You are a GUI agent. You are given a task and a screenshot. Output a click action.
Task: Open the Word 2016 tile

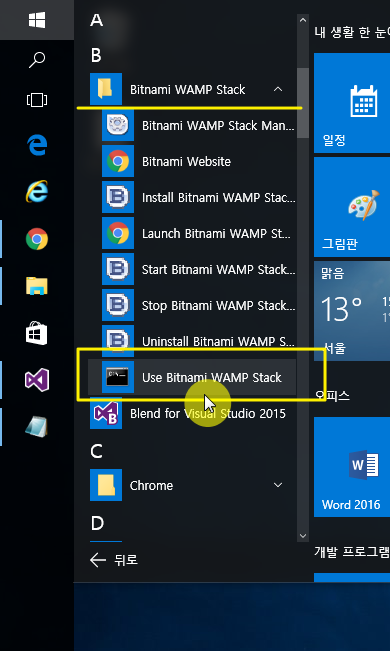(x=352, y=467)
